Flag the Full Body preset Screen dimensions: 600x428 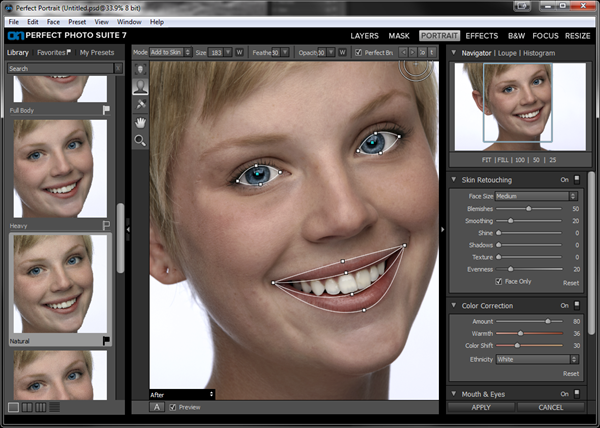click(107, 111)
